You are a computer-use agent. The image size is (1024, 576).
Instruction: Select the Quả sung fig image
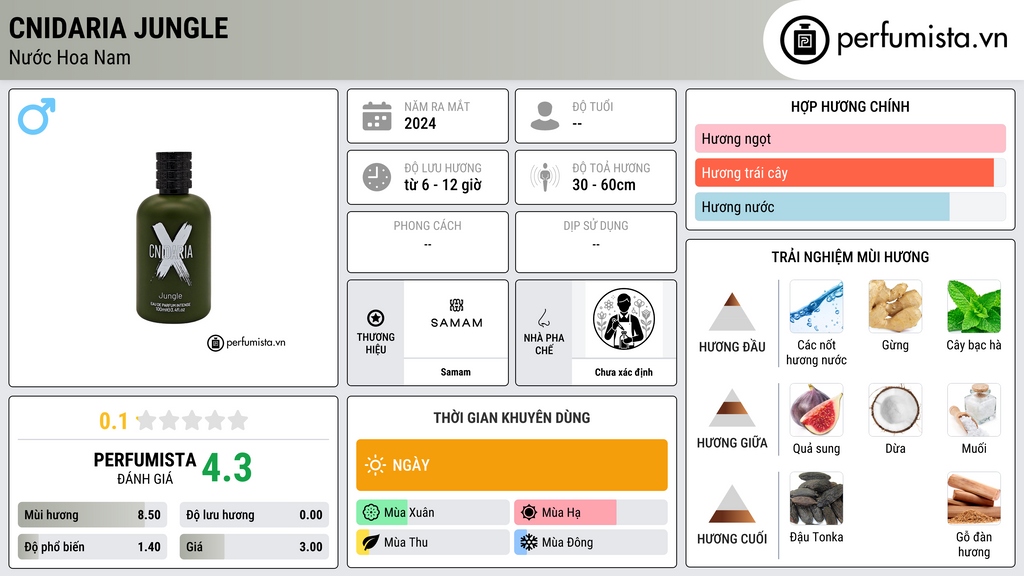click(x=816, y=409)
